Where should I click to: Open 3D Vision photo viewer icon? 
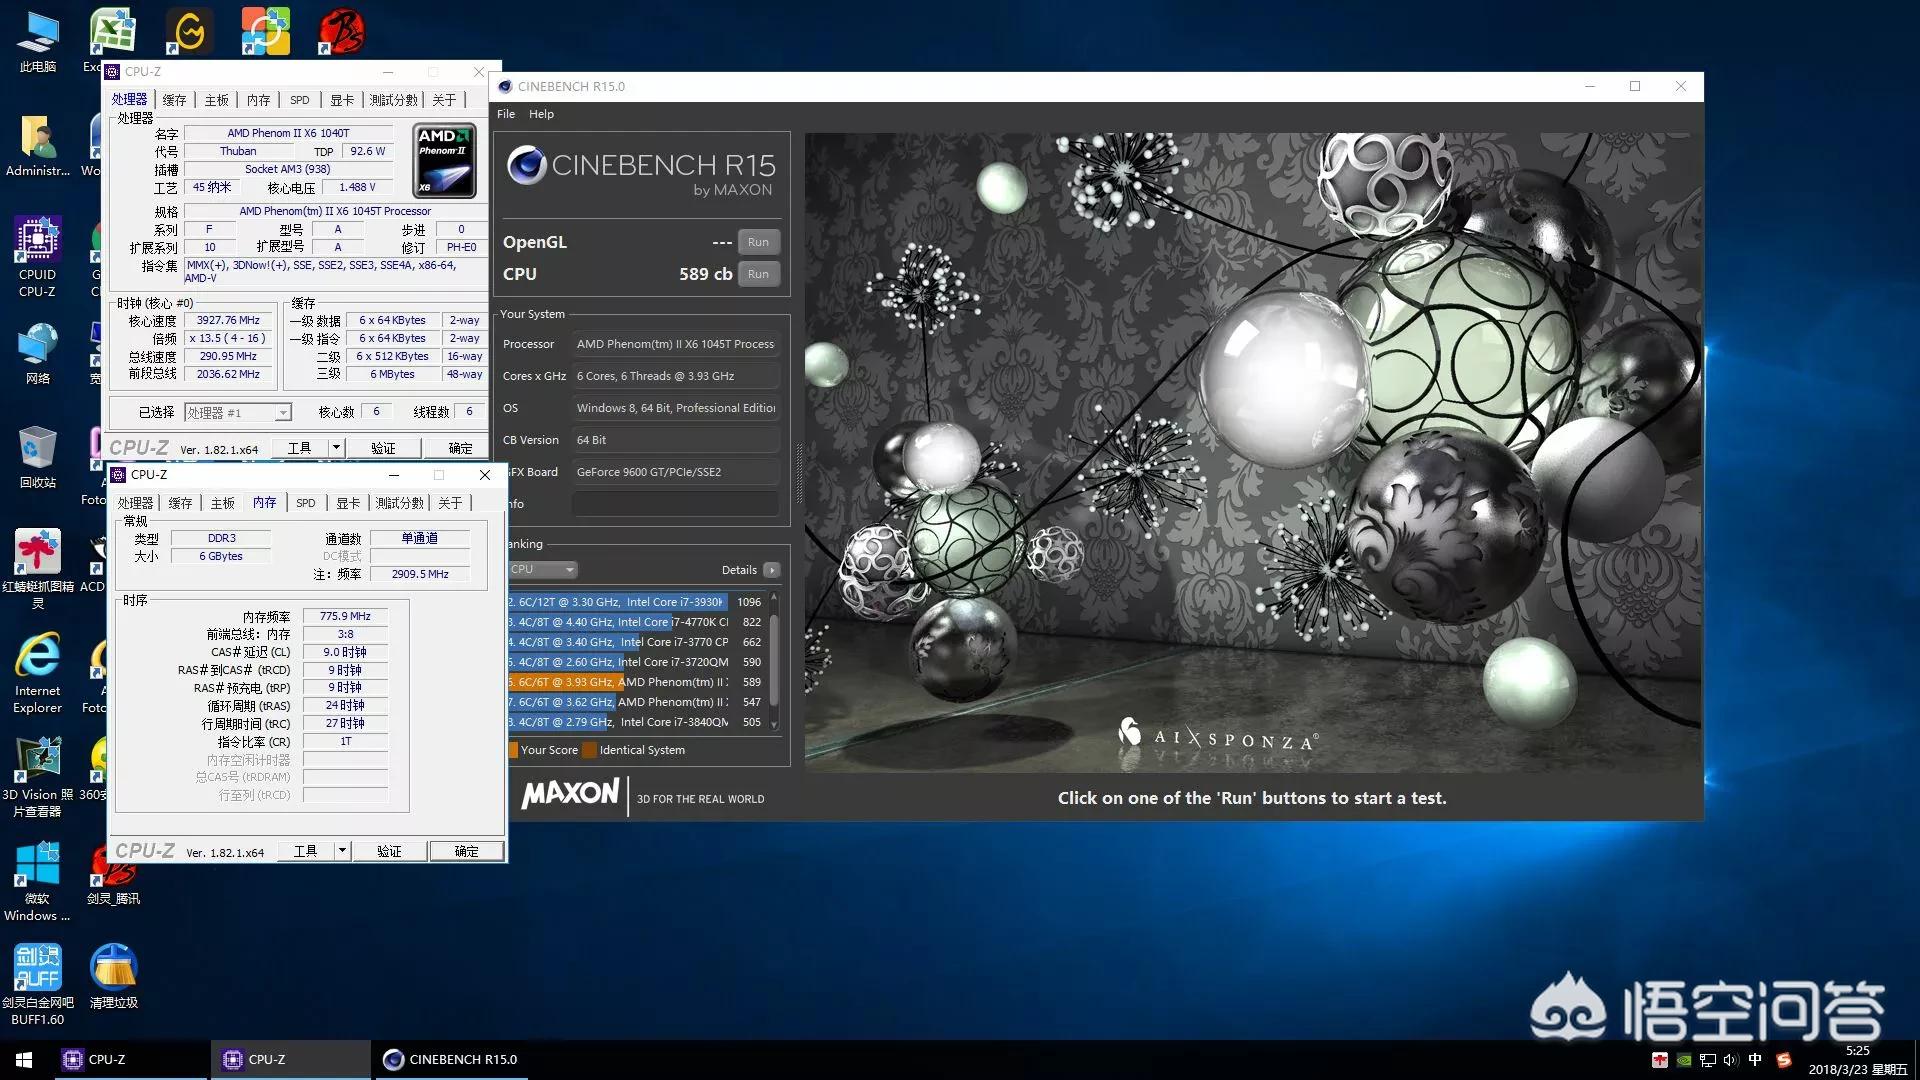click(38, 777)
